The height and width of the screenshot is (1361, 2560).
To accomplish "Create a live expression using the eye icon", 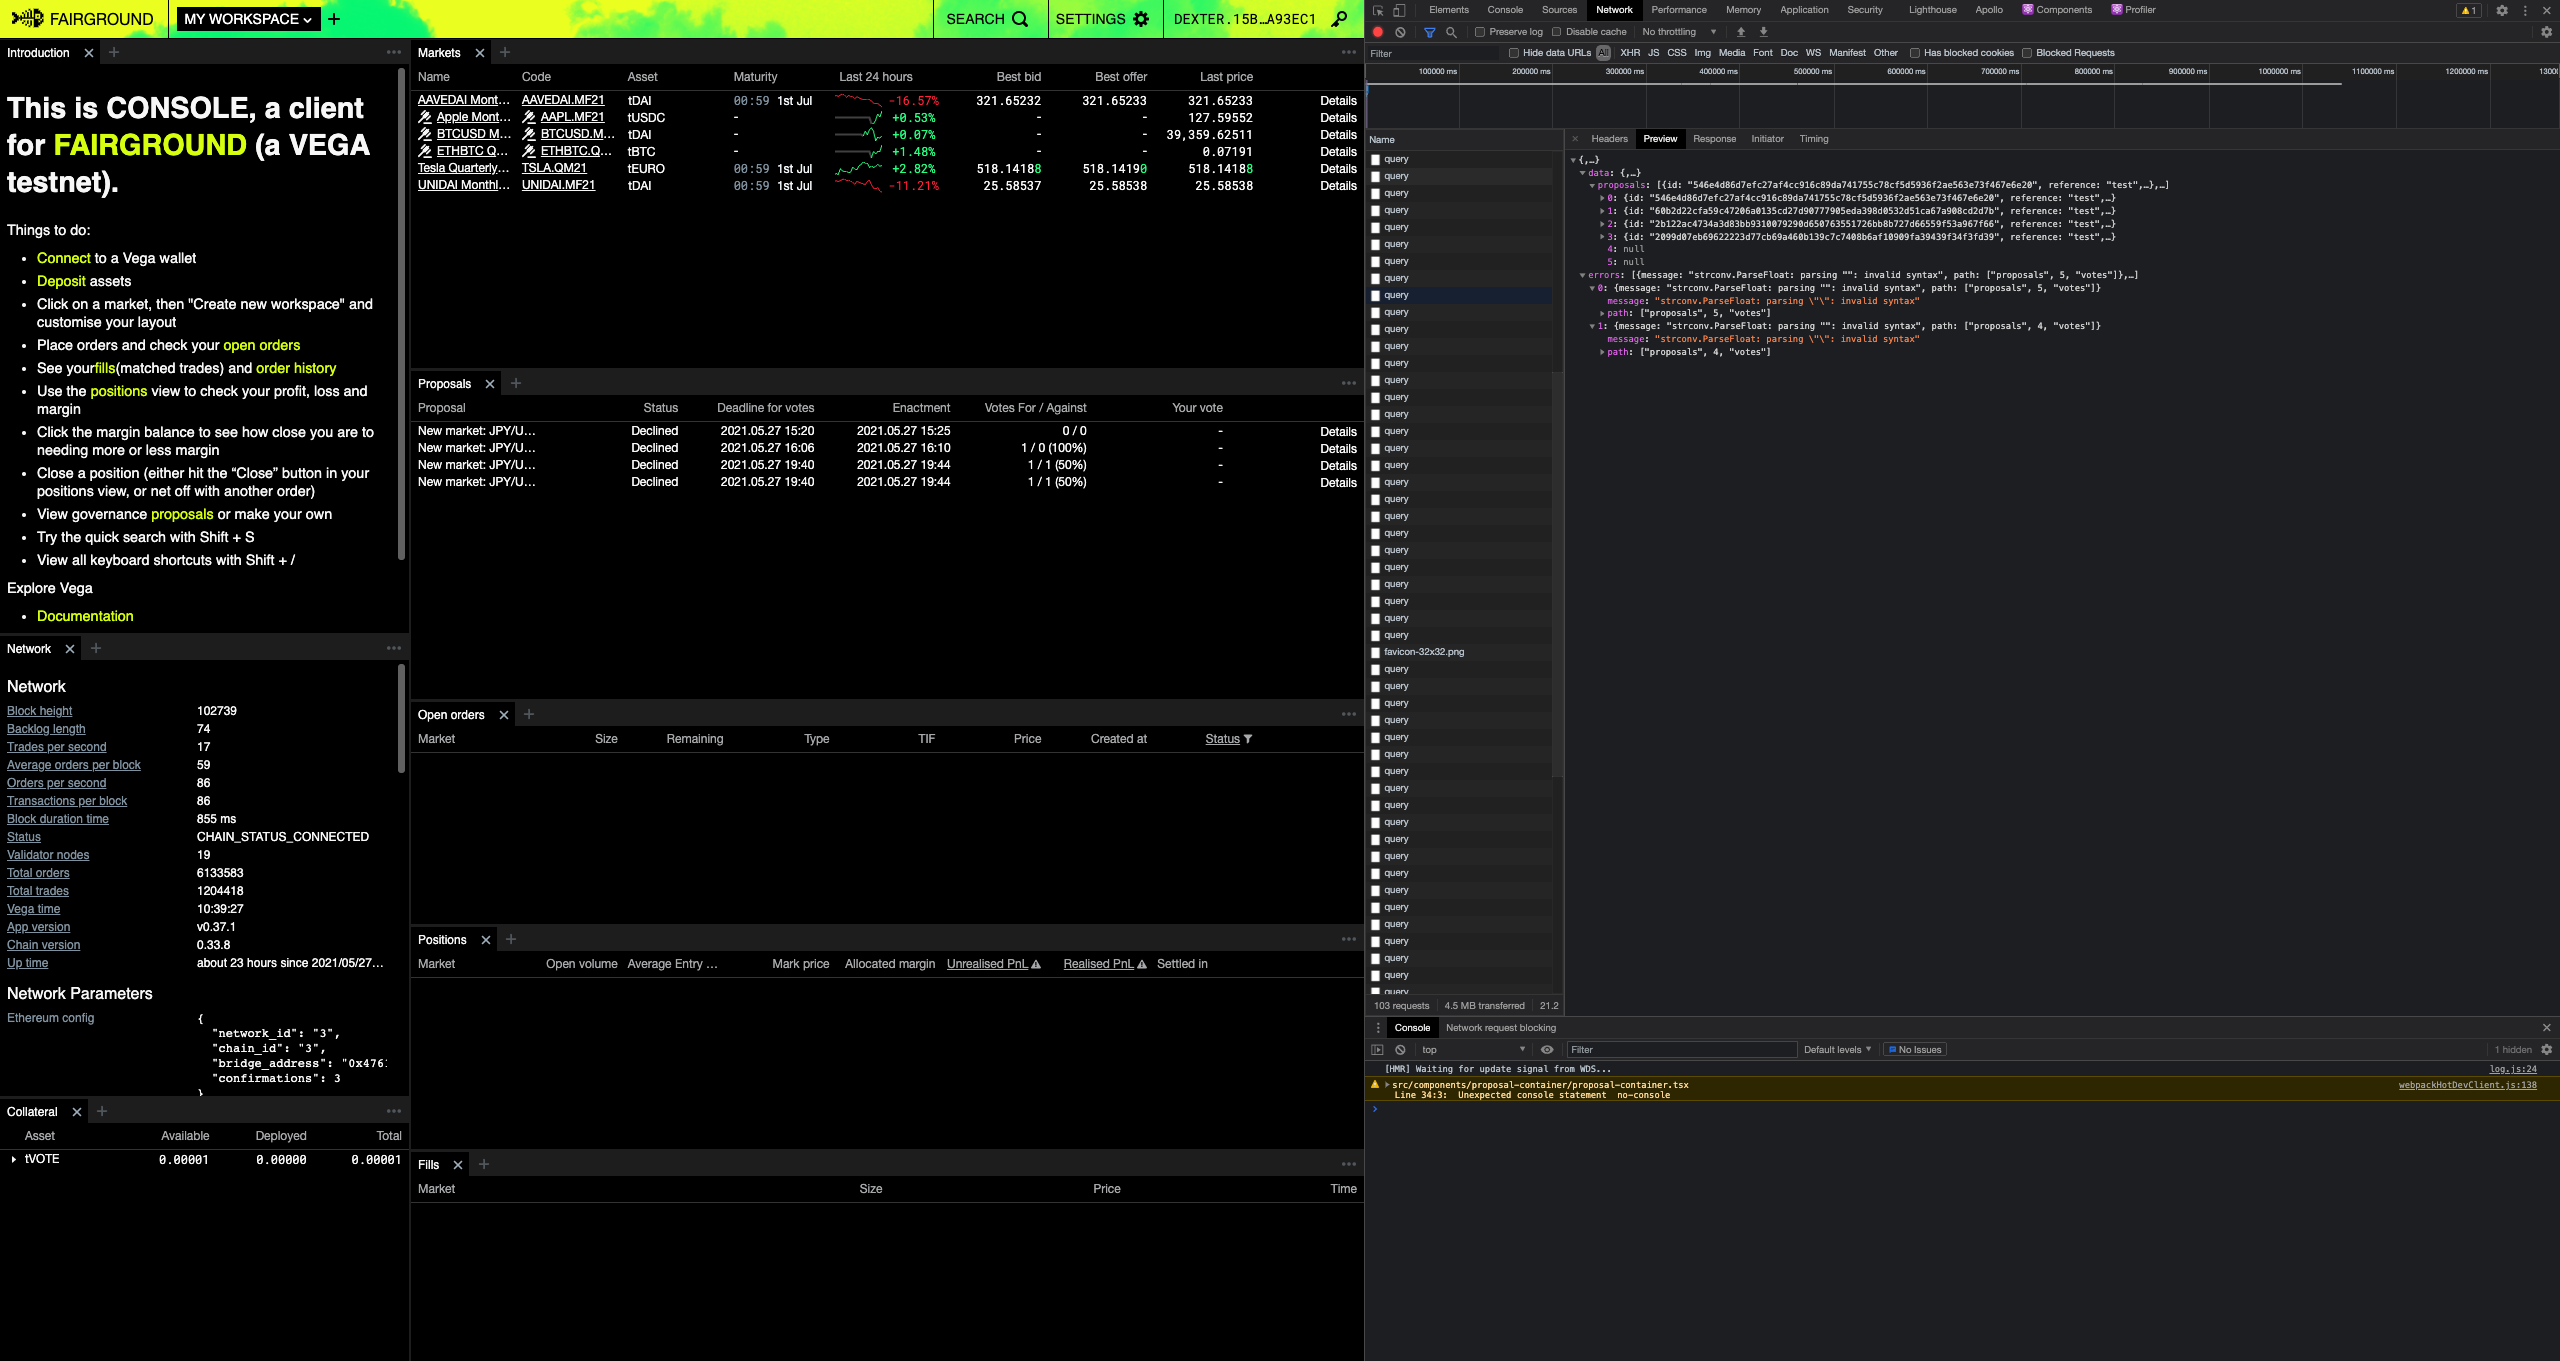I will pos(1548,1049).
